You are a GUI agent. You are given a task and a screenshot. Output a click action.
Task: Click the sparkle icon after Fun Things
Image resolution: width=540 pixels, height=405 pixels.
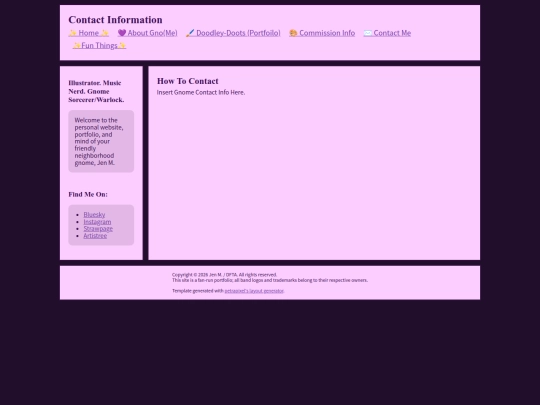[x=122, y=45]
